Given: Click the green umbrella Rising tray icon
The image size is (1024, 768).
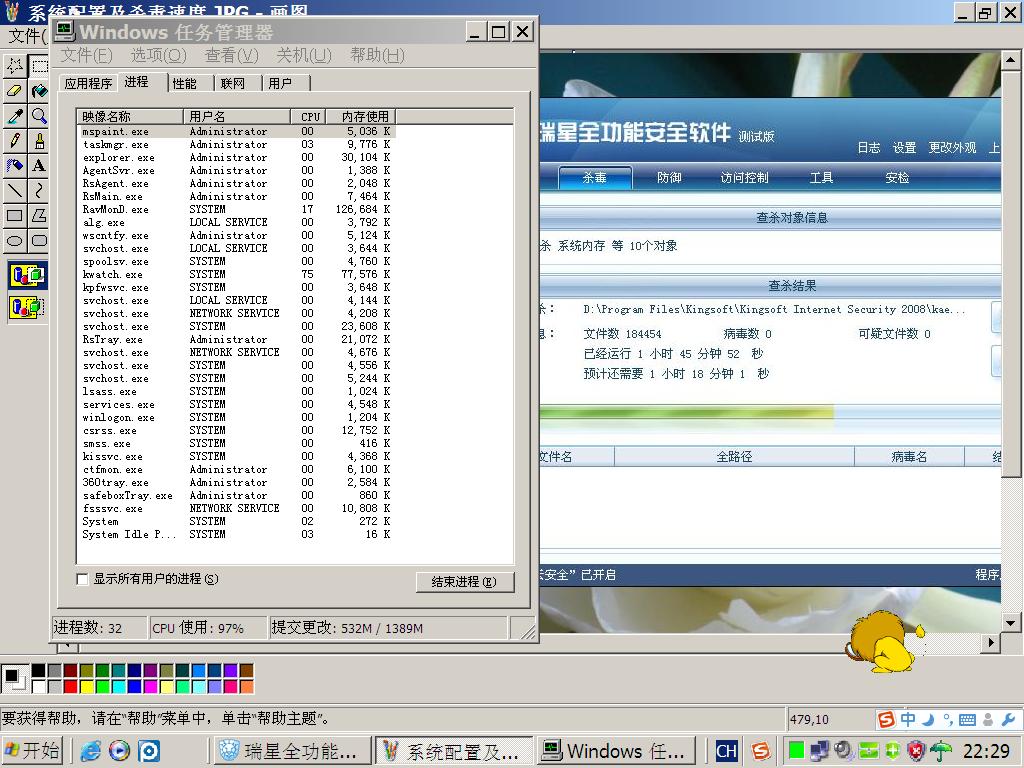Looking at the screenshot, I should (941, 751).
